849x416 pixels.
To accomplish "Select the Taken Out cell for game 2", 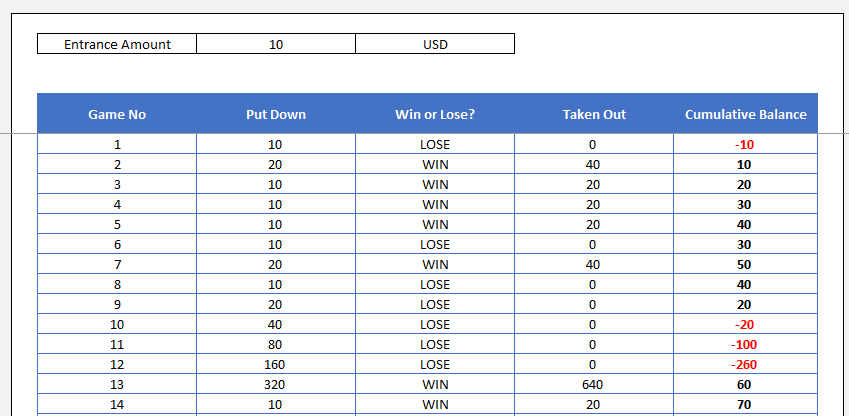I will [x=594, y=164].
